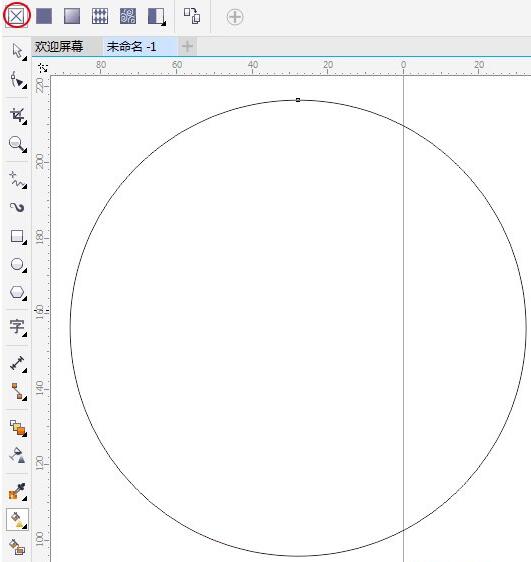Add a new document tab with plus
The height and width of the screenshot is (562, 531).
187,46
